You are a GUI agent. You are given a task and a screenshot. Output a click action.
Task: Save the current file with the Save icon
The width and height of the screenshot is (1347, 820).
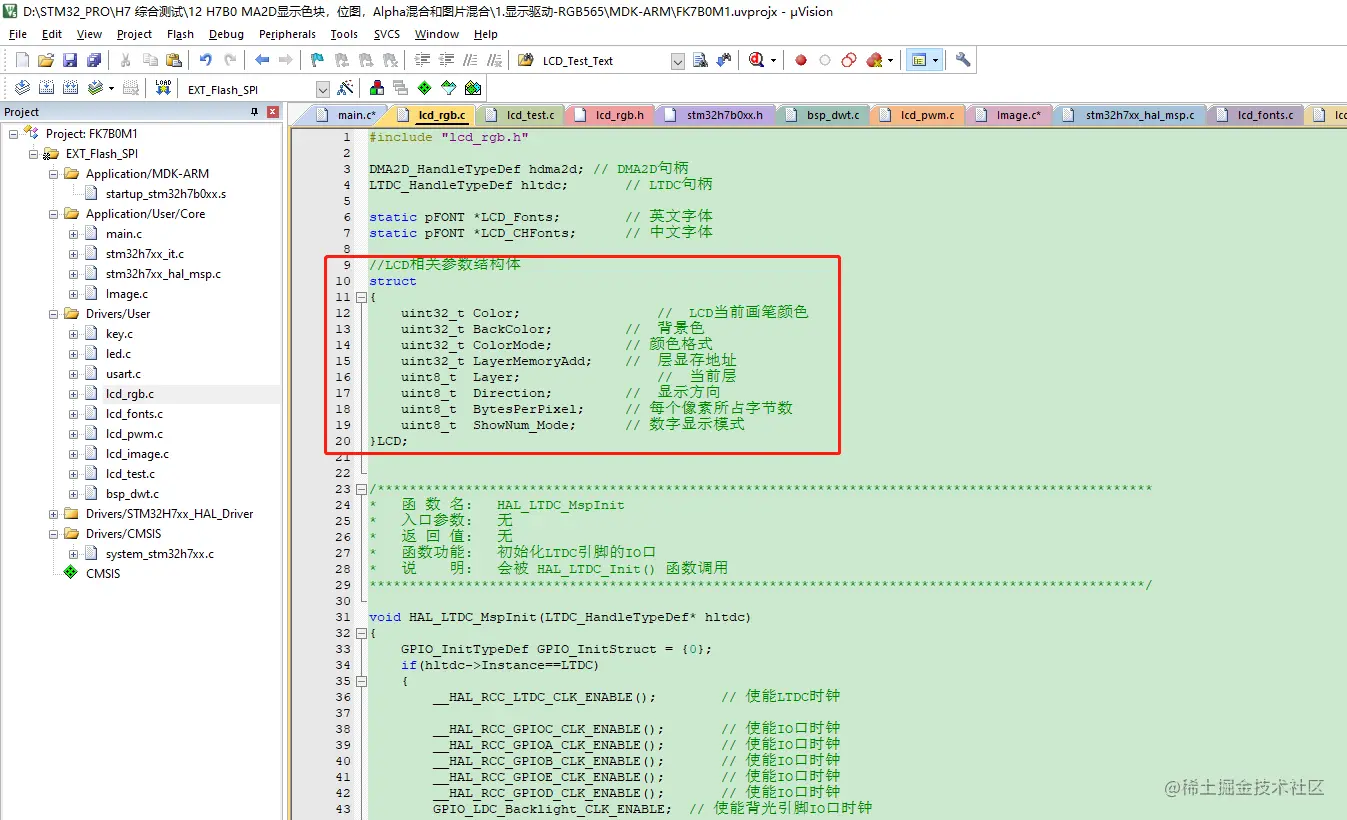(x=70, y=60)
